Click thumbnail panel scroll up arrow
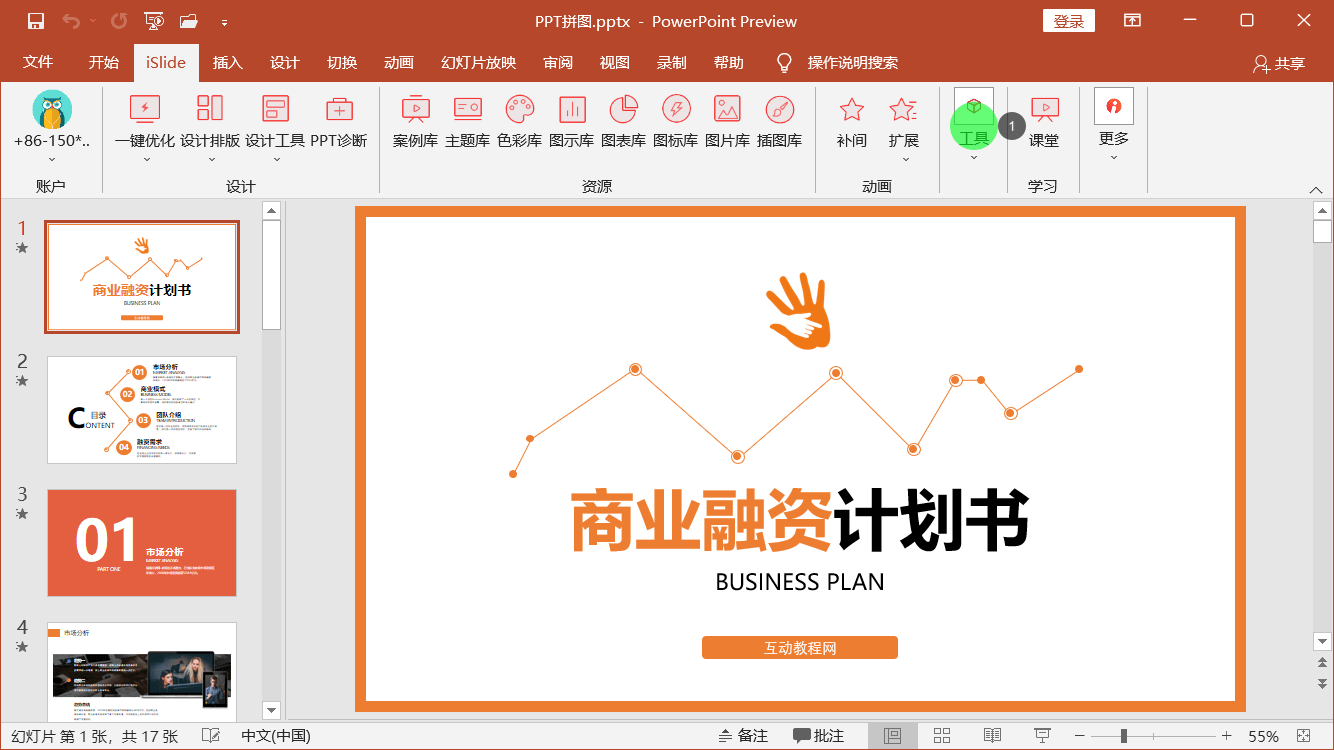 coord(271,210)
